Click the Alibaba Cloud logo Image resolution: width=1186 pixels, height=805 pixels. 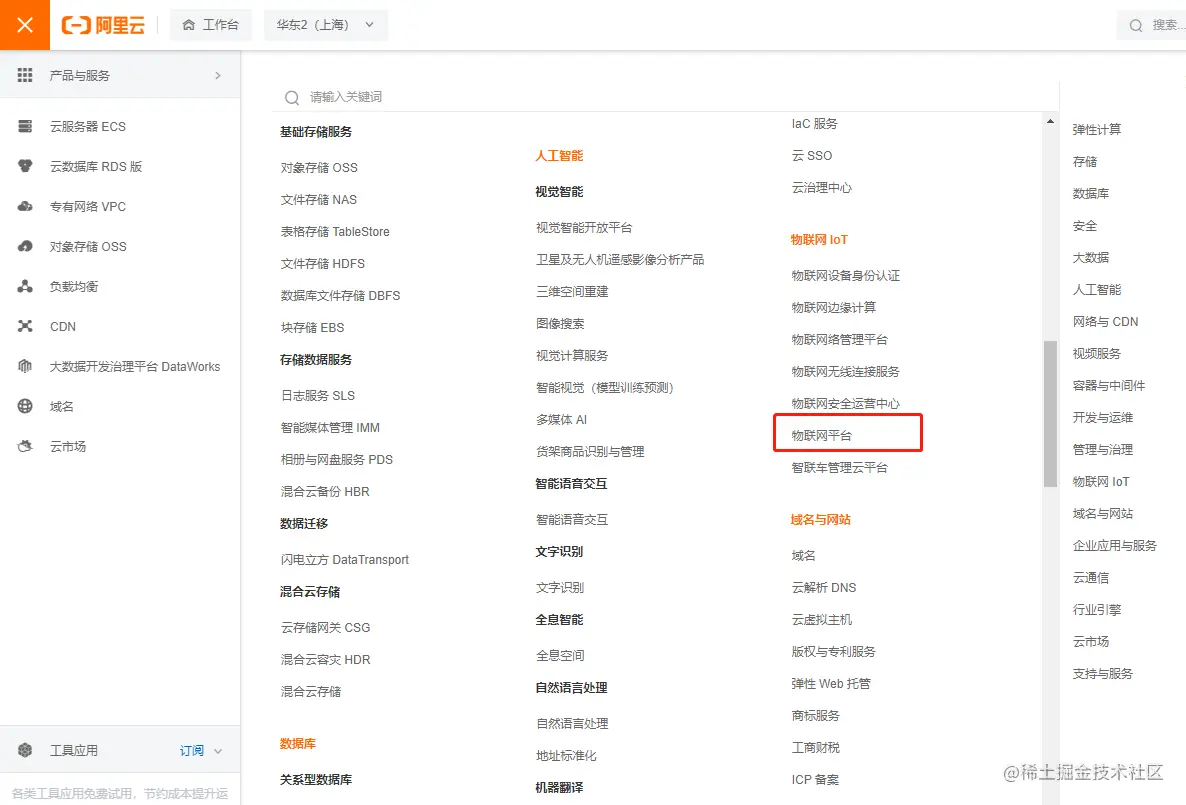(103, 25)
